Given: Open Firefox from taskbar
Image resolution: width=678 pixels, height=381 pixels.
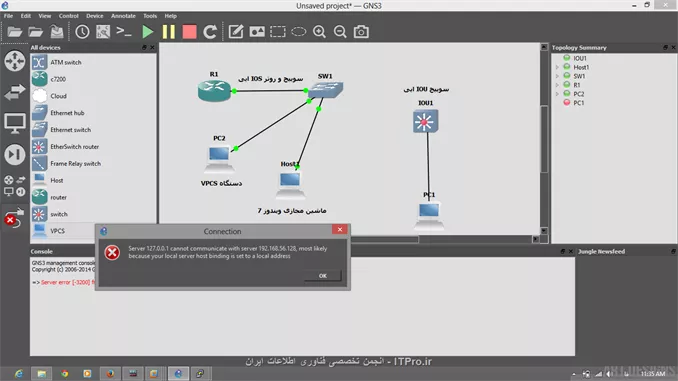Looking at the screenshot, I should pyautogui.click(x=110, y=374).
